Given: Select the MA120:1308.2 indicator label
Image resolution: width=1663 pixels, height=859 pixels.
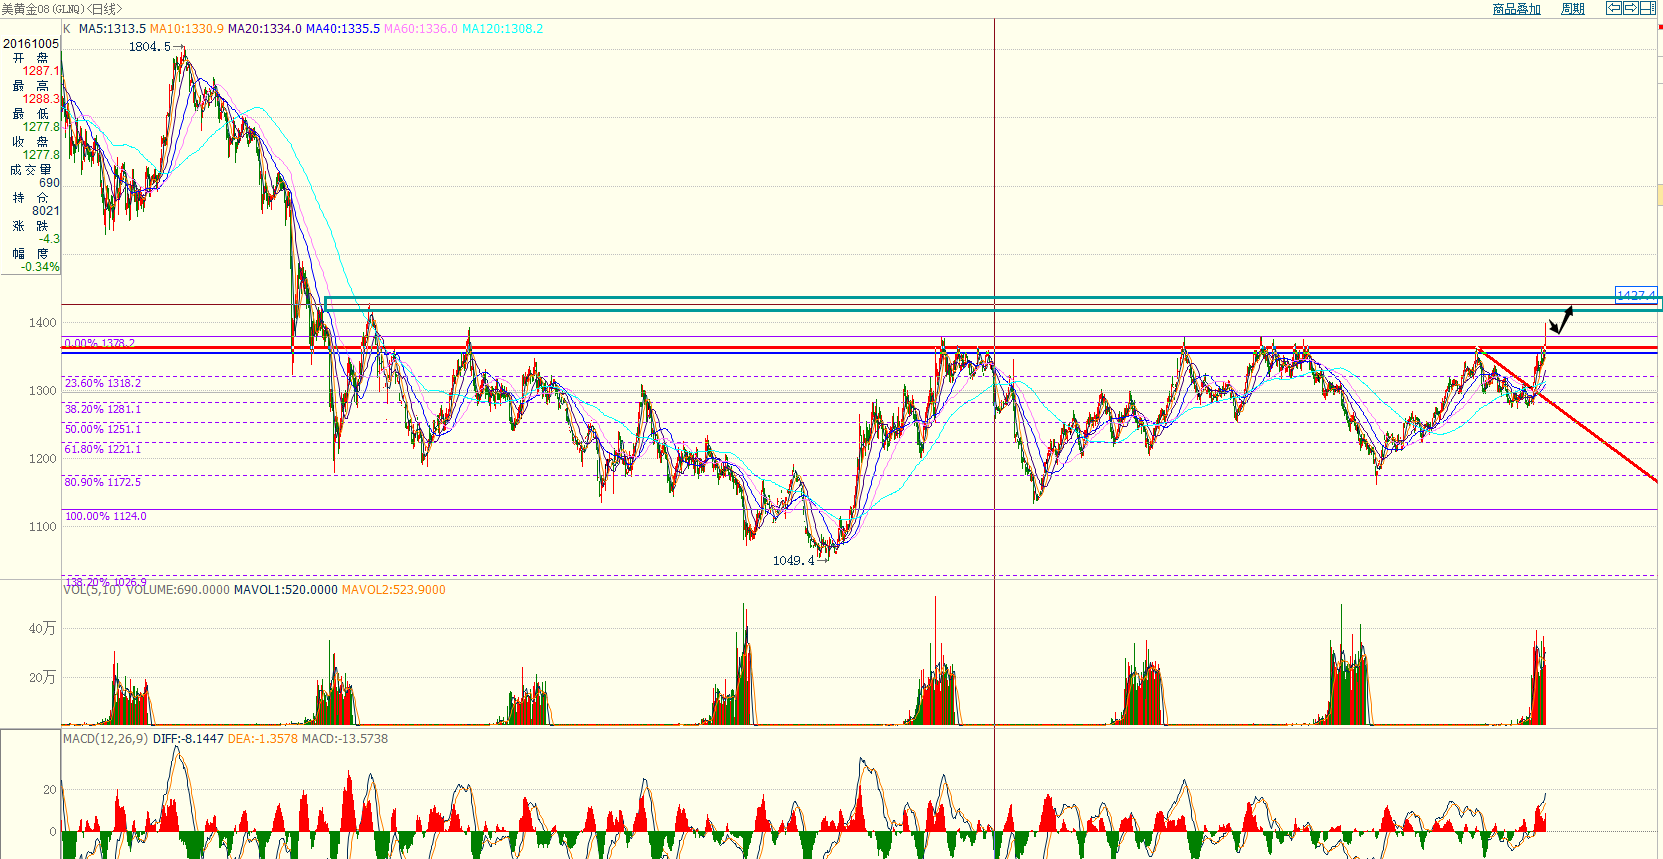Looking at the screenshot, I should point(503,29).
